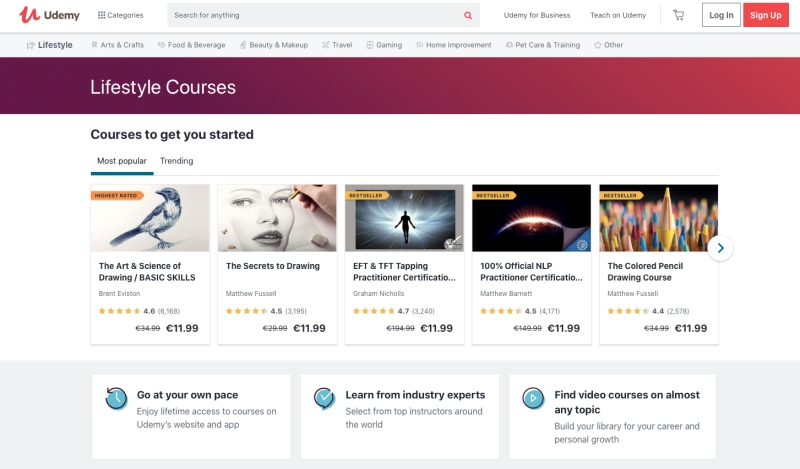Click the Log In button
800x469 pixels.
click(721, 15)
